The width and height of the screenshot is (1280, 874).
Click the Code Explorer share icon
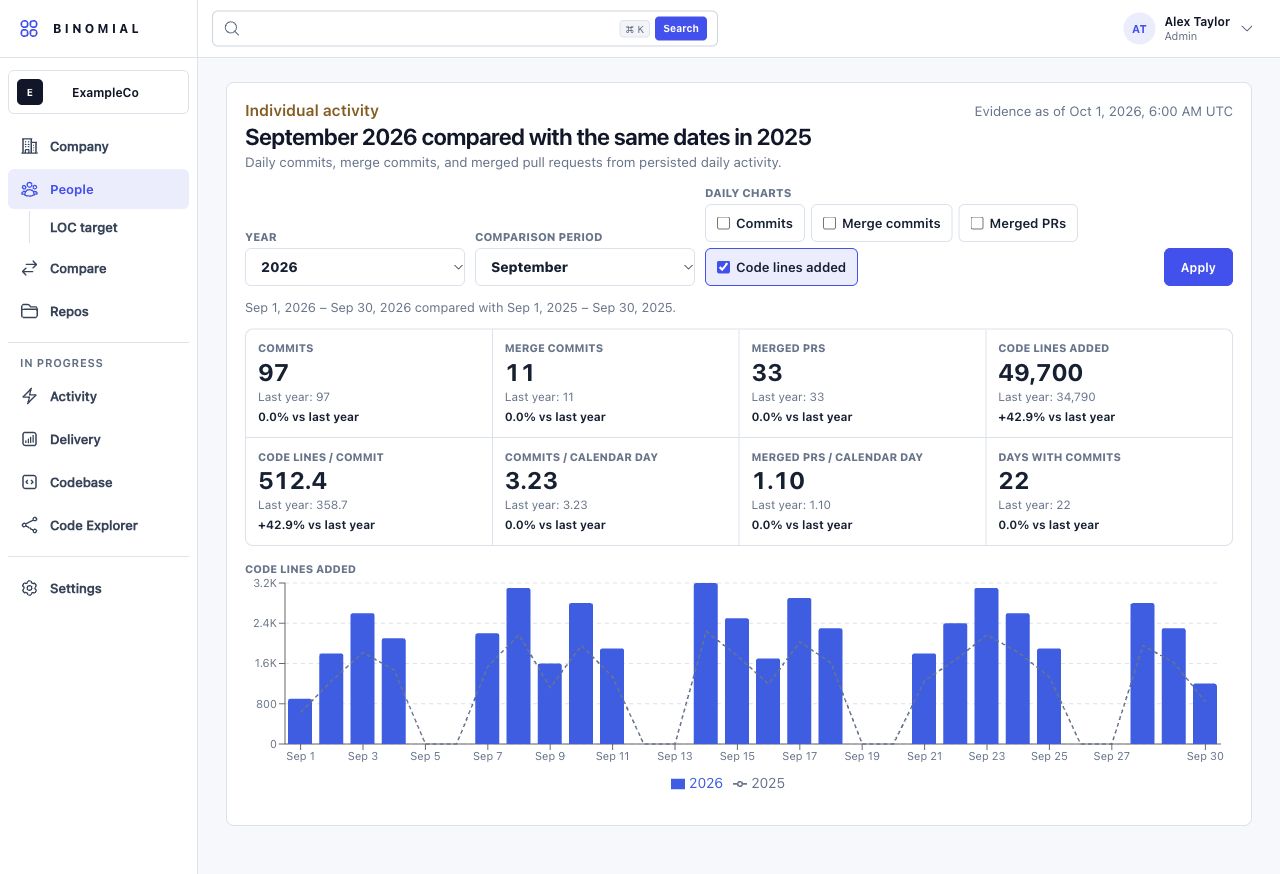pos(30,525)
